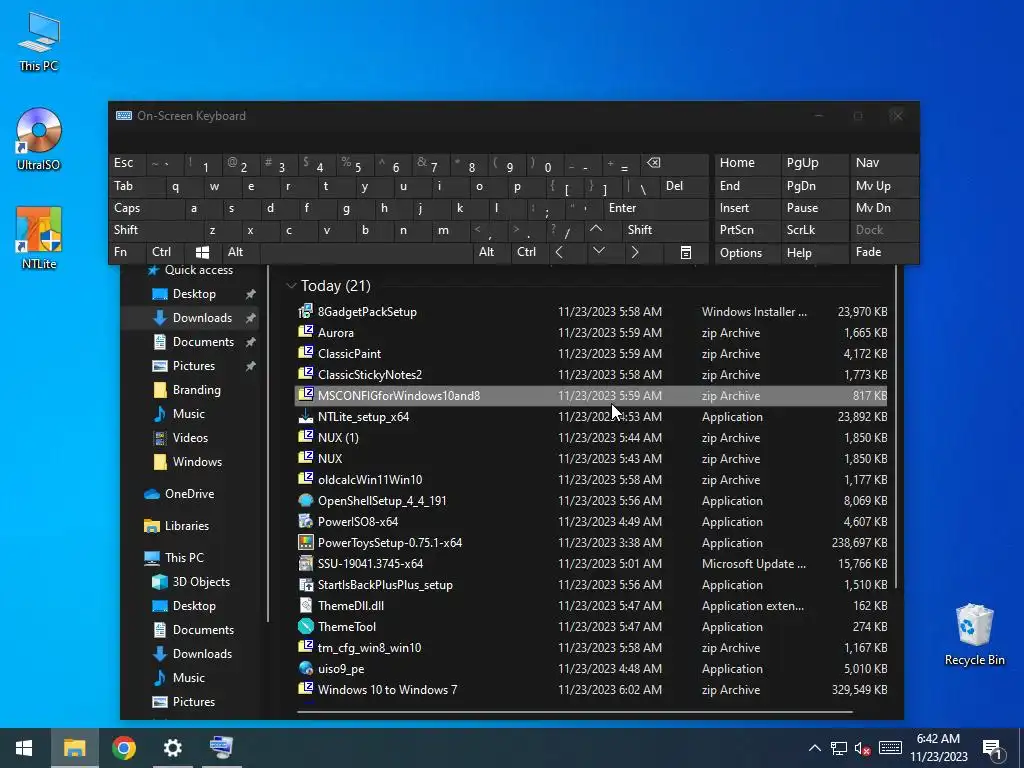Click the touch keyboard tray icon
1024x768 pixels.
pyautogui.click(x=889, y=748)
